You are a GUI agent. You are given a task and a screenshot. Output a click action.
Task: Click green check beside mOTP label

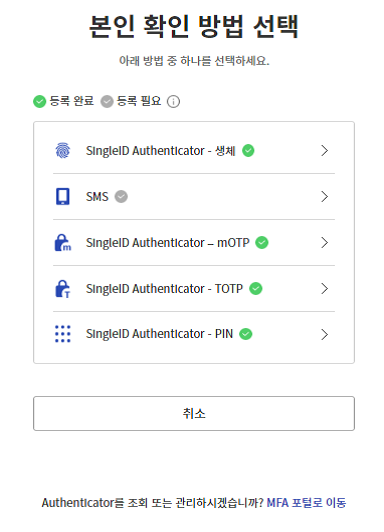262,243
